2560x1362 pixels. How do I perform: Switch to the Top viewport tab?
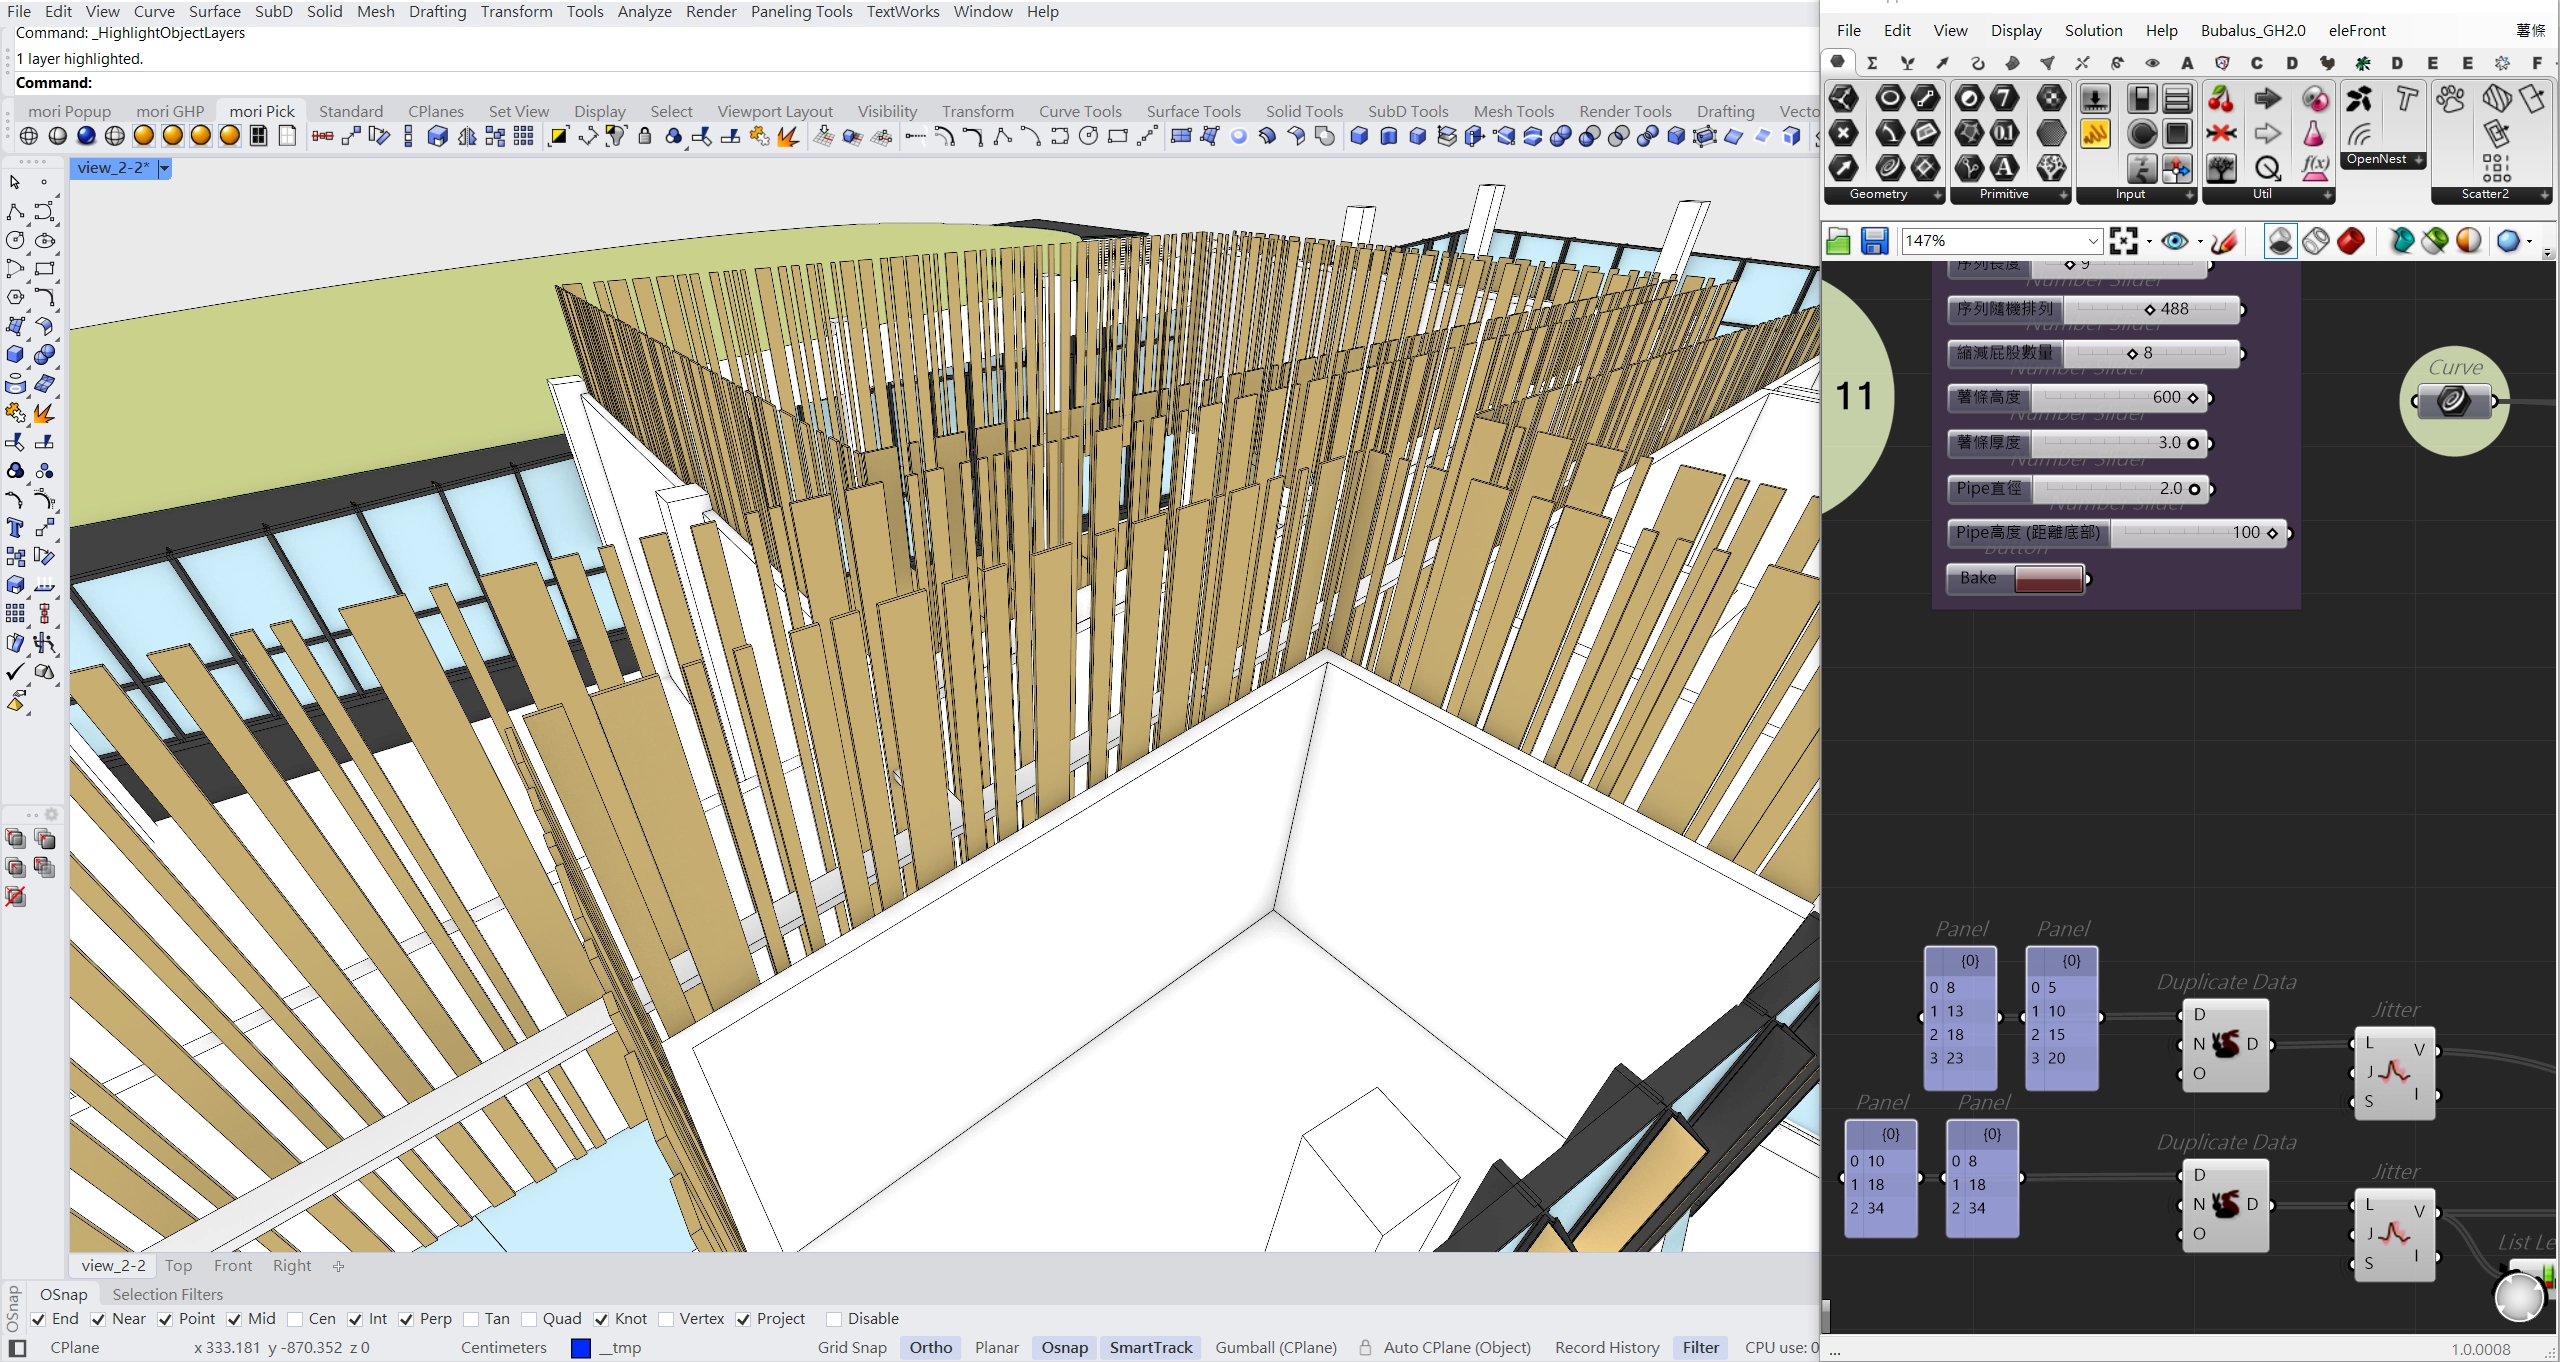tap(178, 1265)
